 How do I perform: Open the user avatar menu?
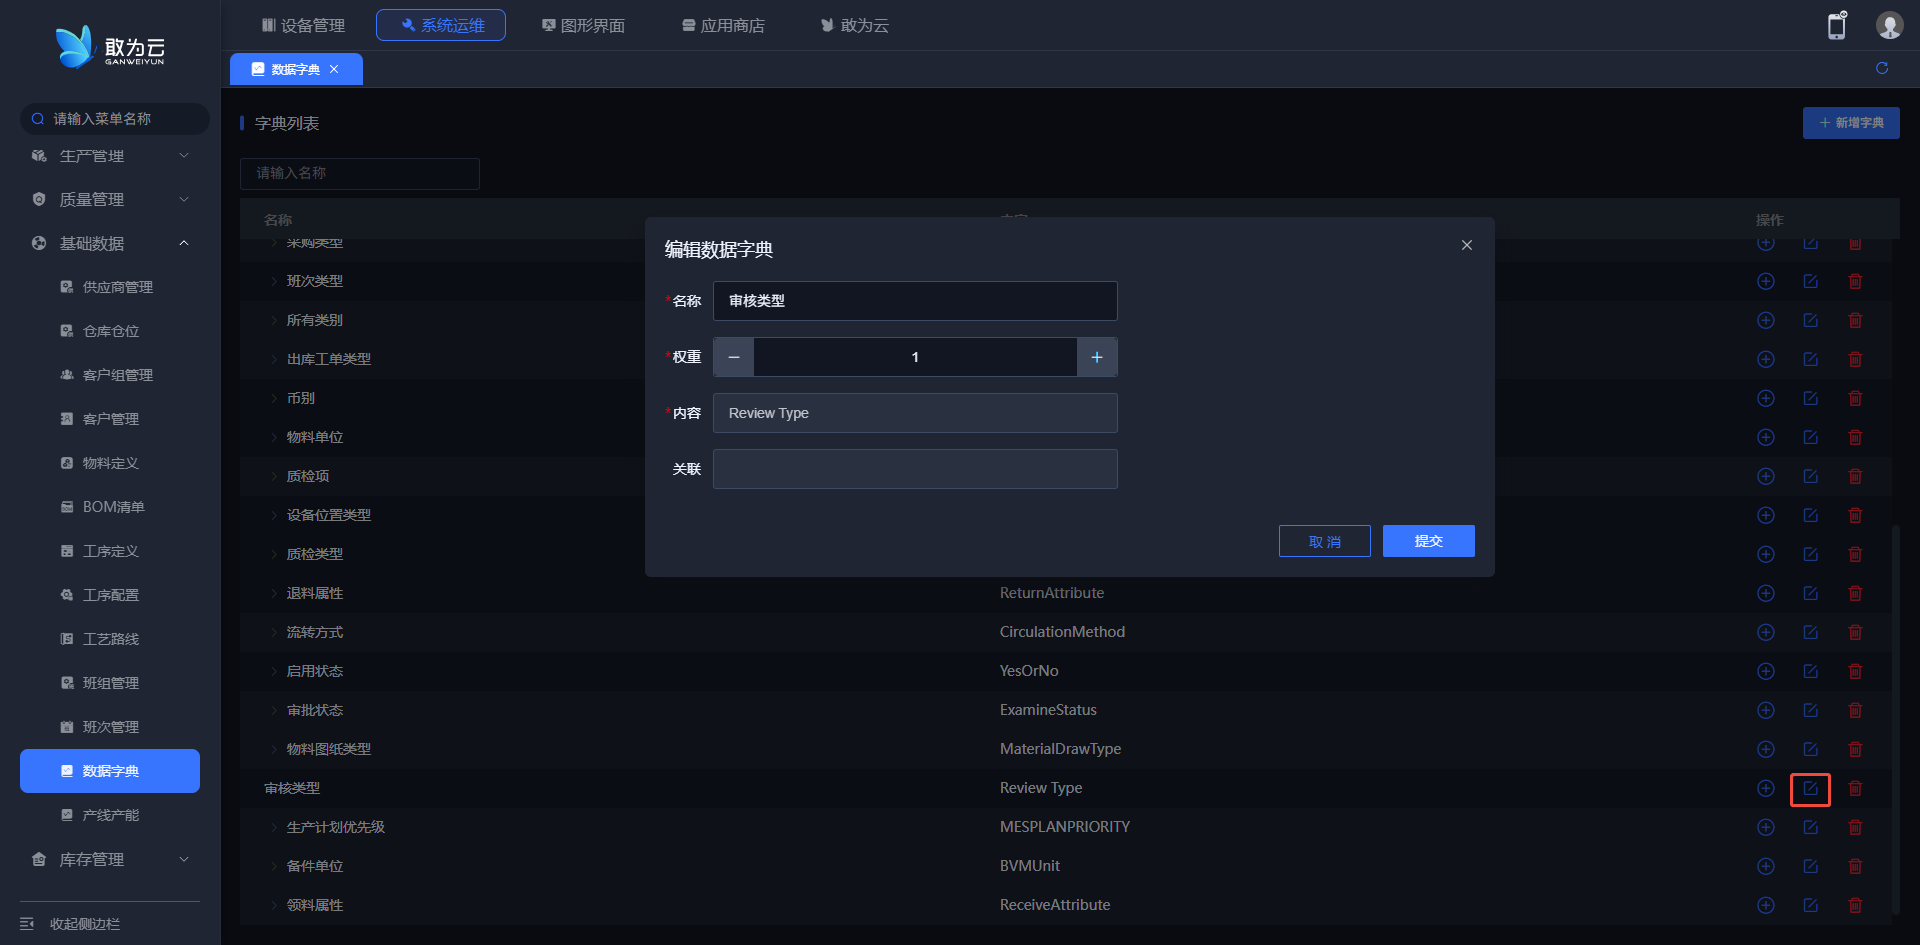click(x=1889, y=26)
